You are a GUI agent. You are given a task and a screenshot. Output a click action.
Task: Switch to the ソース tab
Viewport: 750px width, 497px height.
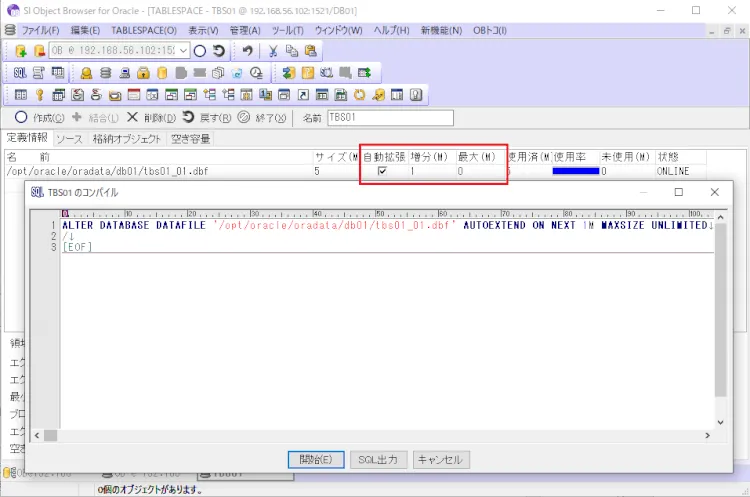pos(69,139)
